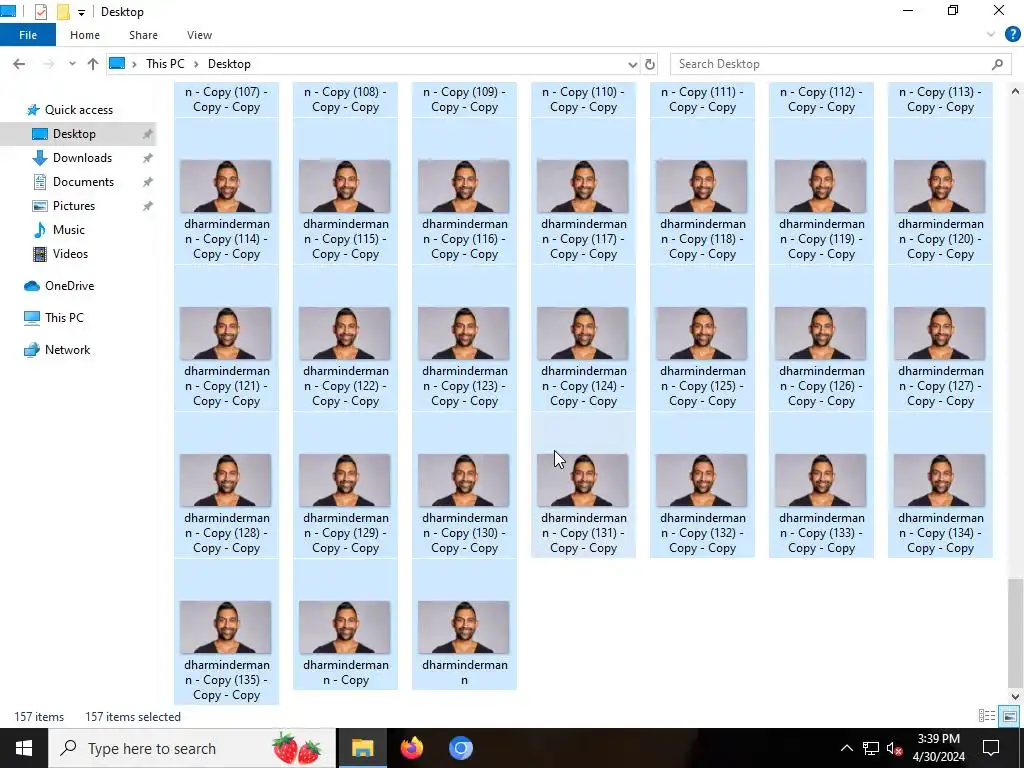The image size is (1024, 768).
Task: Expand the address bar history dropdown
Action: 632,64
